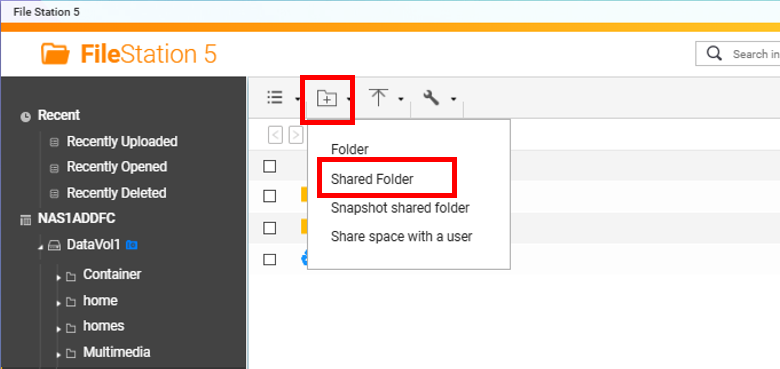Viewport: 780px width, 369px height.
Task: Collapse the DataVol1 volume node
Action: point(40,247)
